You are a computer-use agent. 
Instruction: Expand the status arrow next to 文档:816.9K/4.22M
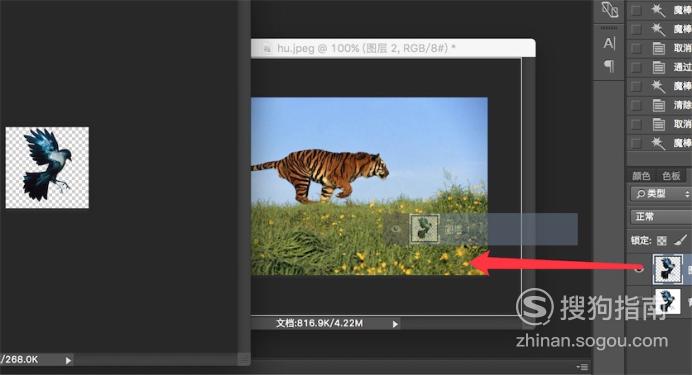[395, 324]
